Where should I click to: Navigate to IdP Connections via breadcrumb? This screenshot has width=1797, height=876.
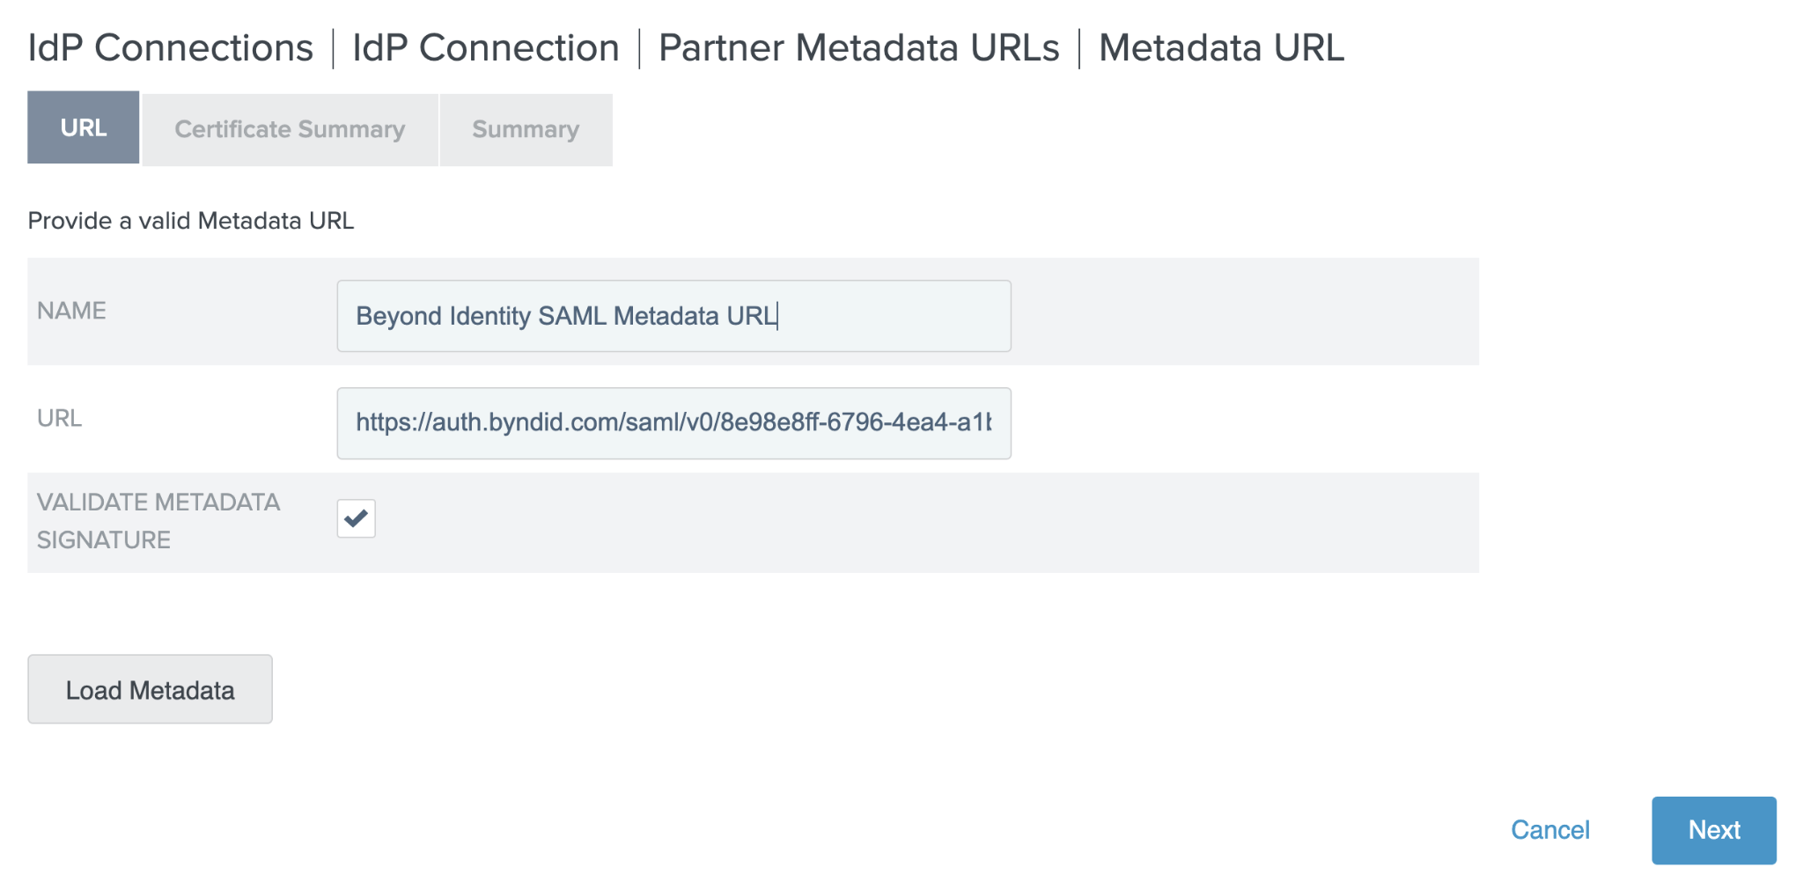pyautogui.click(x=168, y=47)
